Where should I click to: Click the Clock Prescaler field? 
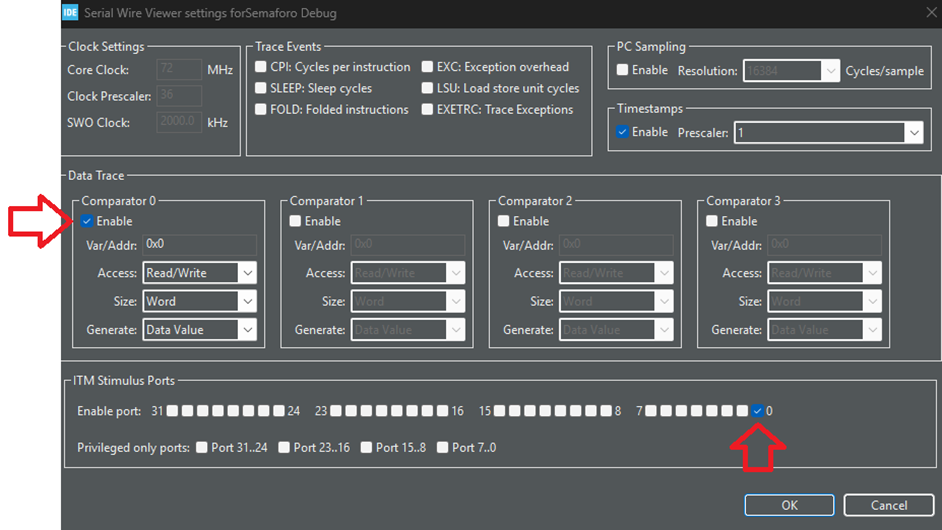click(179, 96)
